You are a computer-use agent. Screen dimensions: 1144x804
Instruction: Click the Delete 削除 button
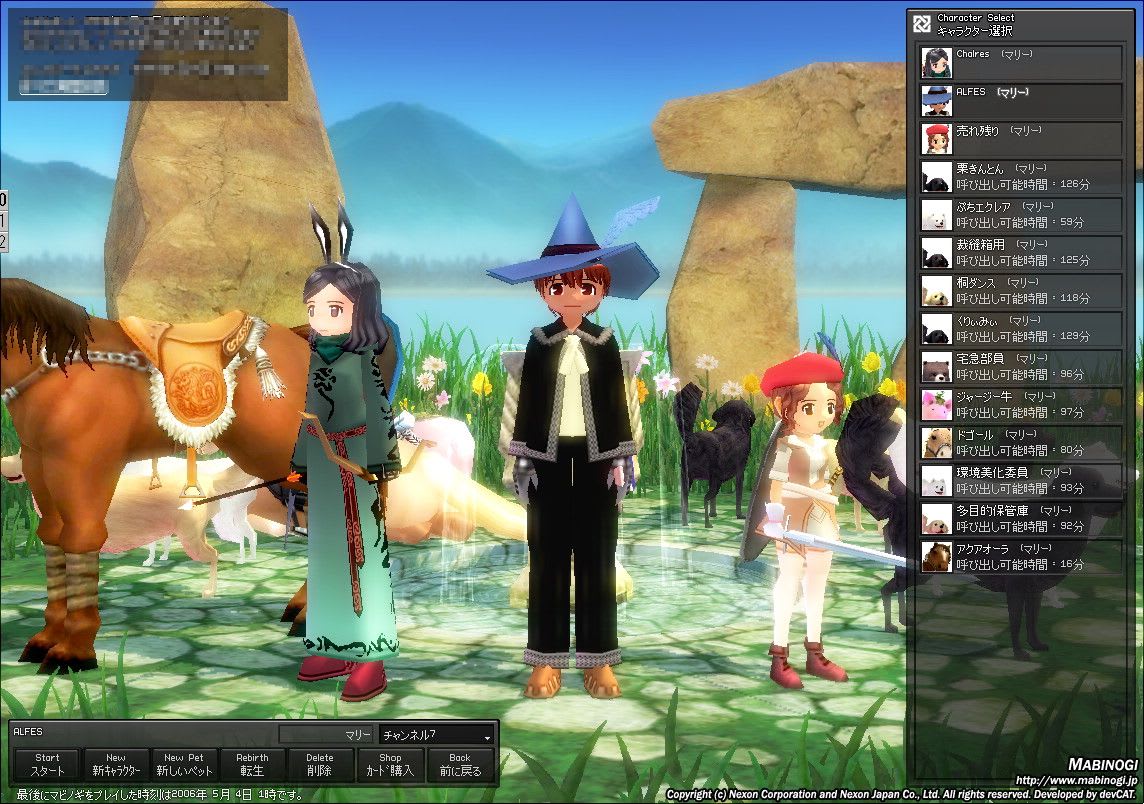coord(320,765)
